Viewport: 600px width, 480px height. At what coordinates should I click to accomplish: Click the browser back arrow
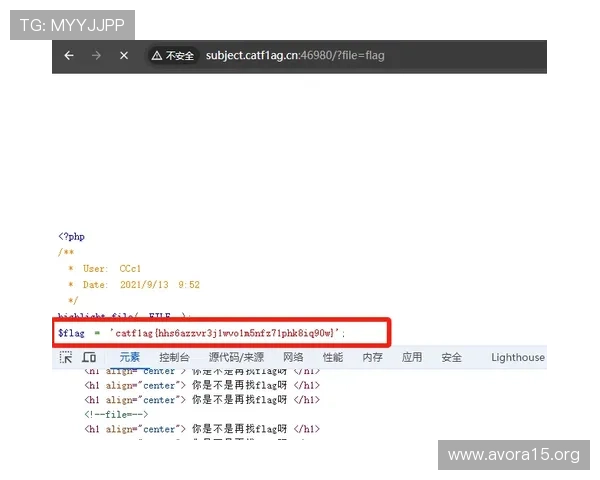(x=69, y=56)
